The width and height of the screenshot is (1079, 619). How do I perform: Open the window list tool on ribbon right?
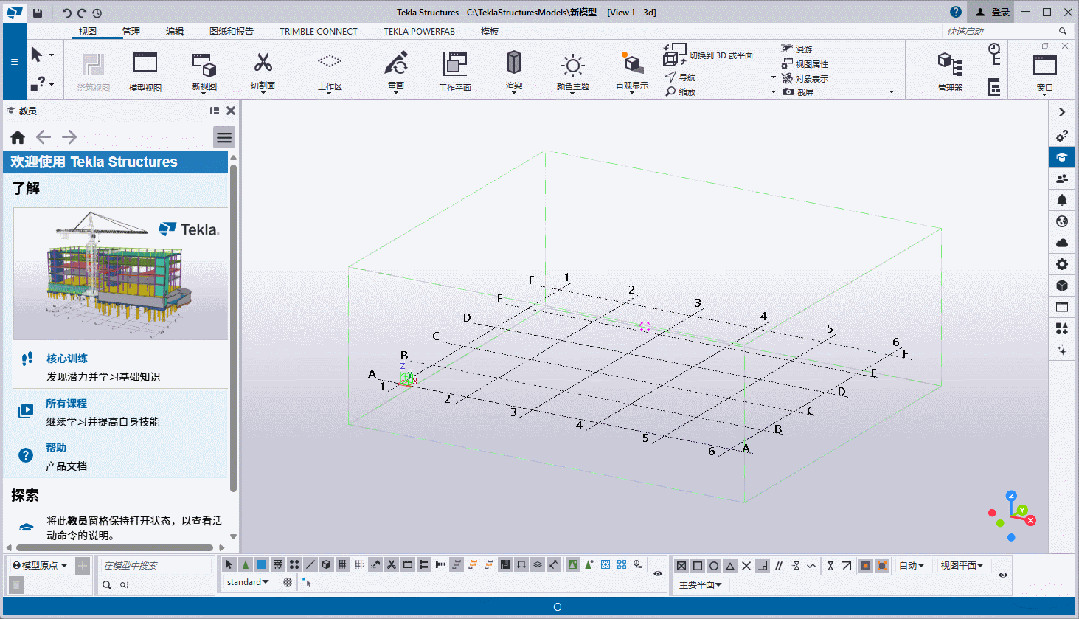tap(1045, 71)
